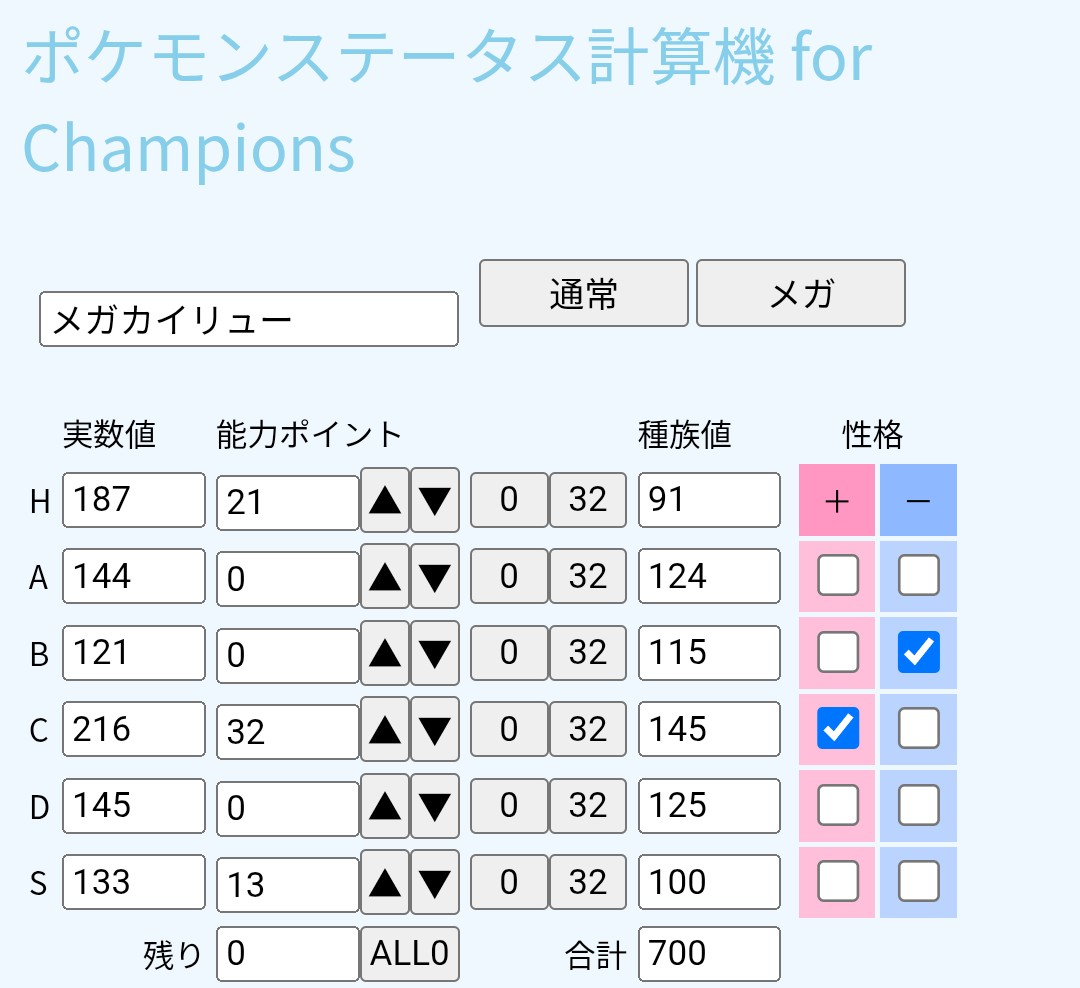Viewport: 1080px width, 988px height.
Task: Select the C actual value field
Action: [134, 729]
